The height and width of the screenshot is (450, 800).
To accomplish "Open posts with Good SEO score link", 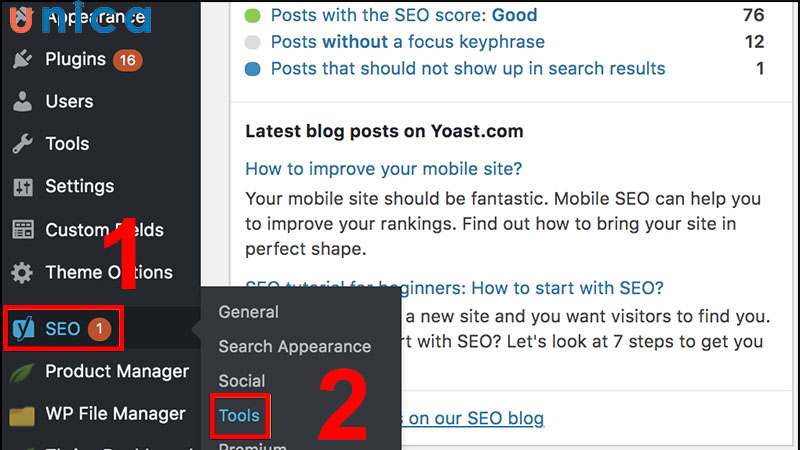I will [x=403, y=15].
